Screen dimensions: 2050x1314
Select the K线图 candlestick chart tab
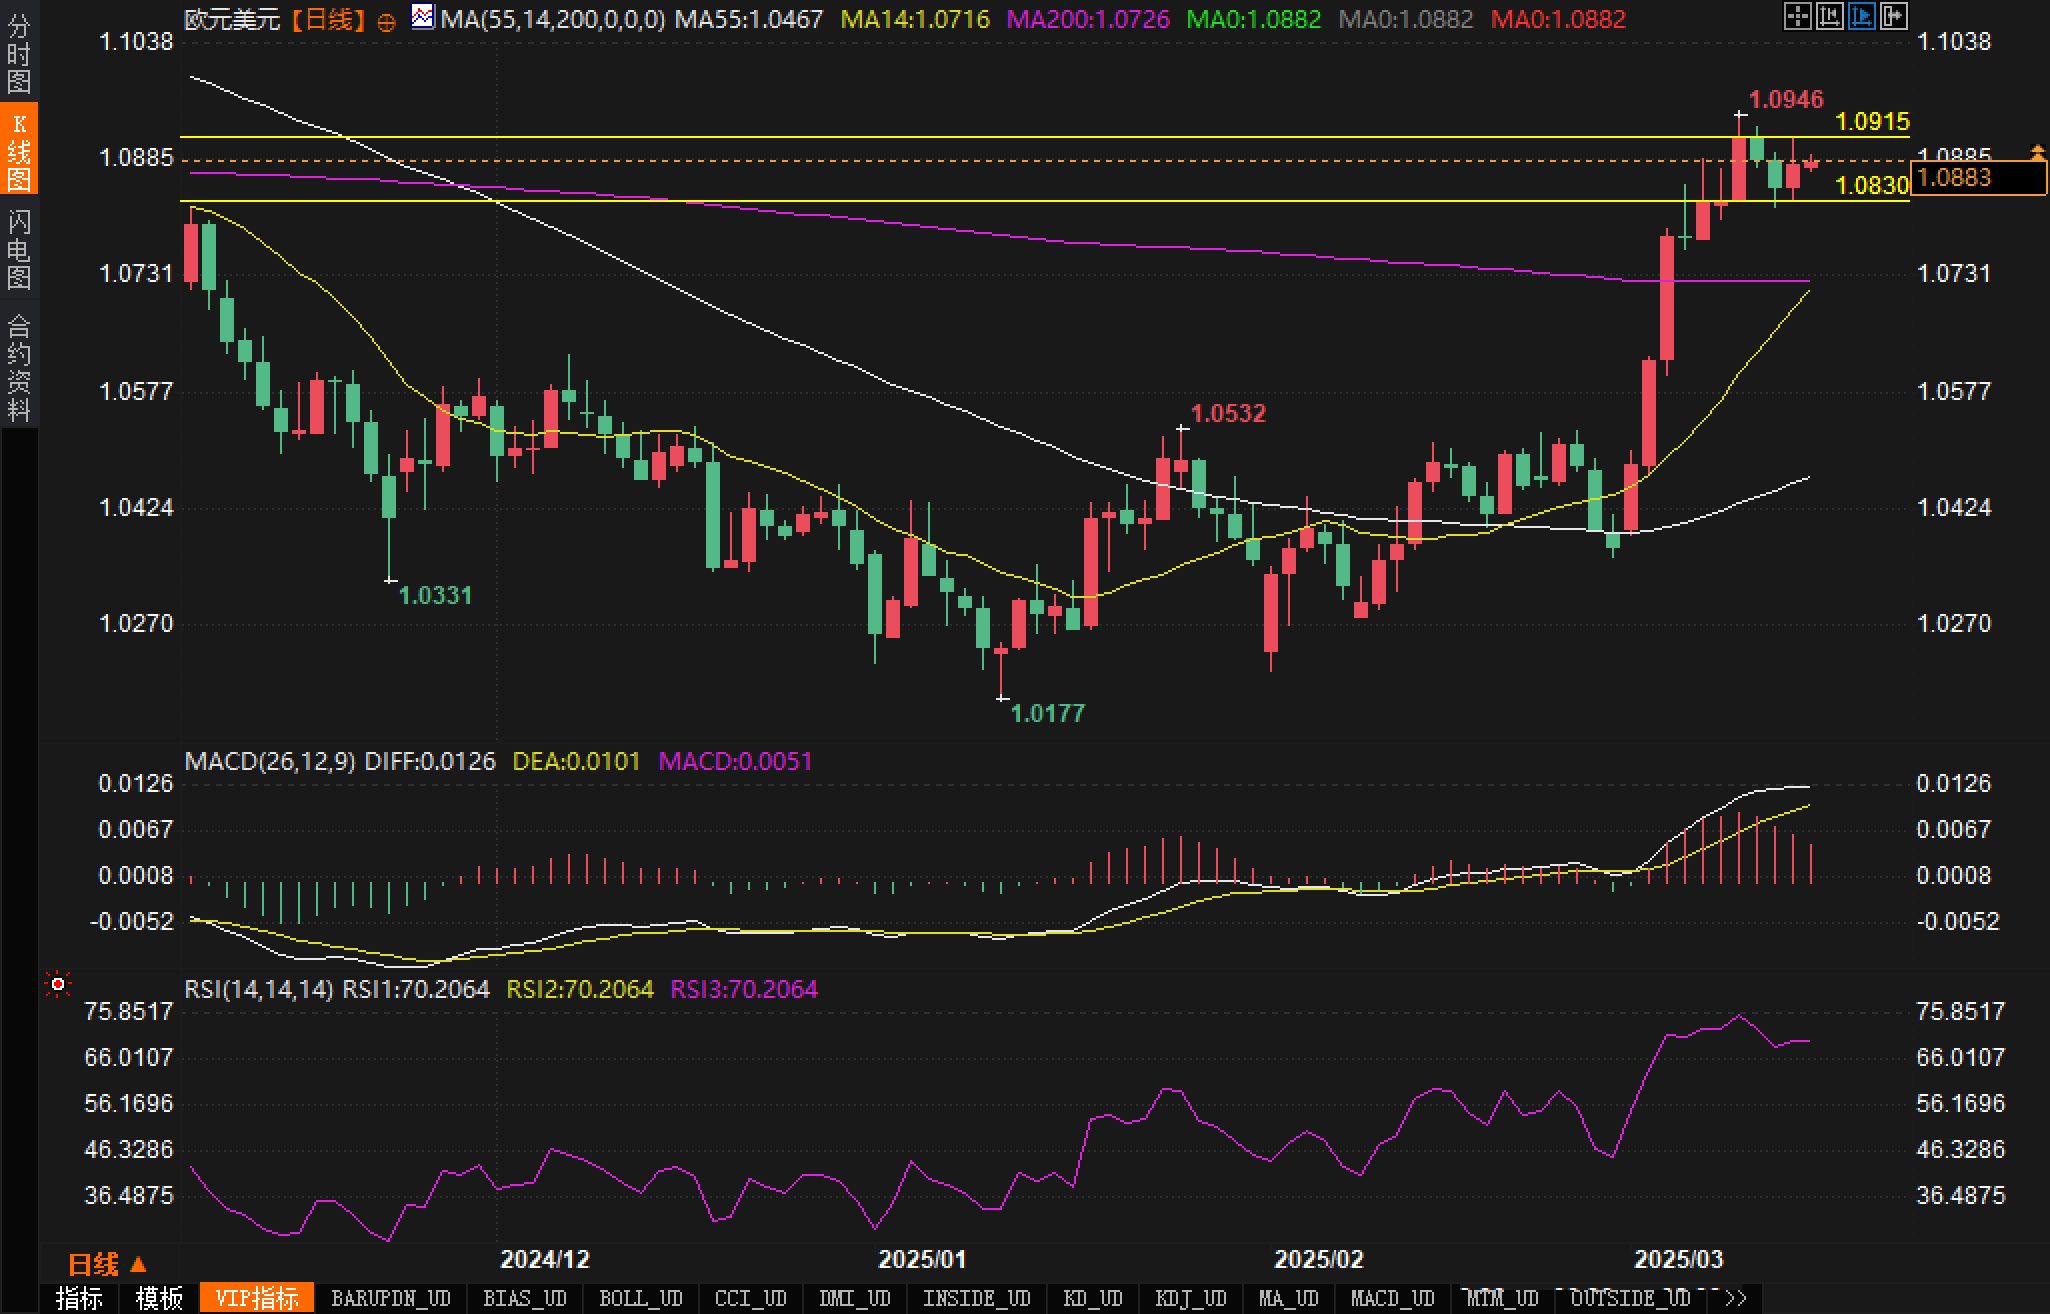pos(19,150)
